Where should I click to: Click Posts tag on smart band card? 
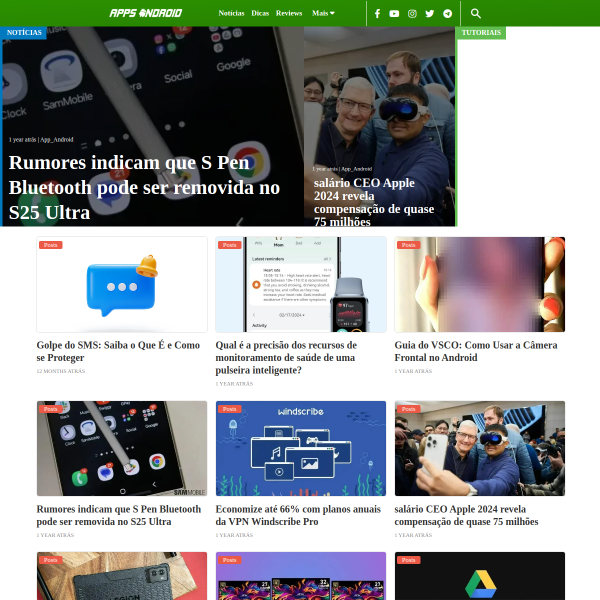(x=230, y=245)
